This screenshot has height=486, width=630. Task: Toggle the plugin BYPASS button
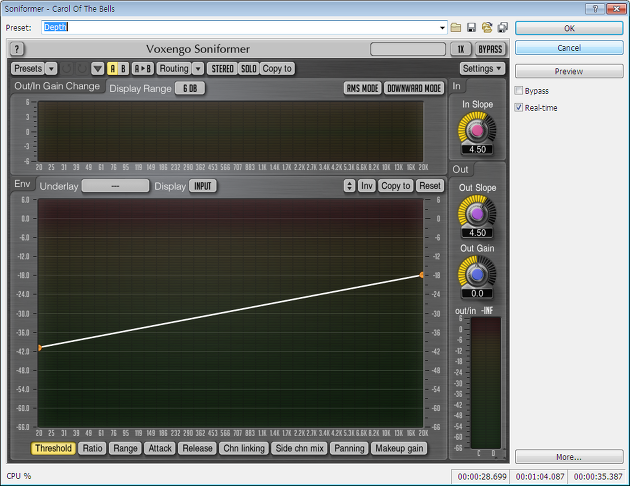[490, 49]
